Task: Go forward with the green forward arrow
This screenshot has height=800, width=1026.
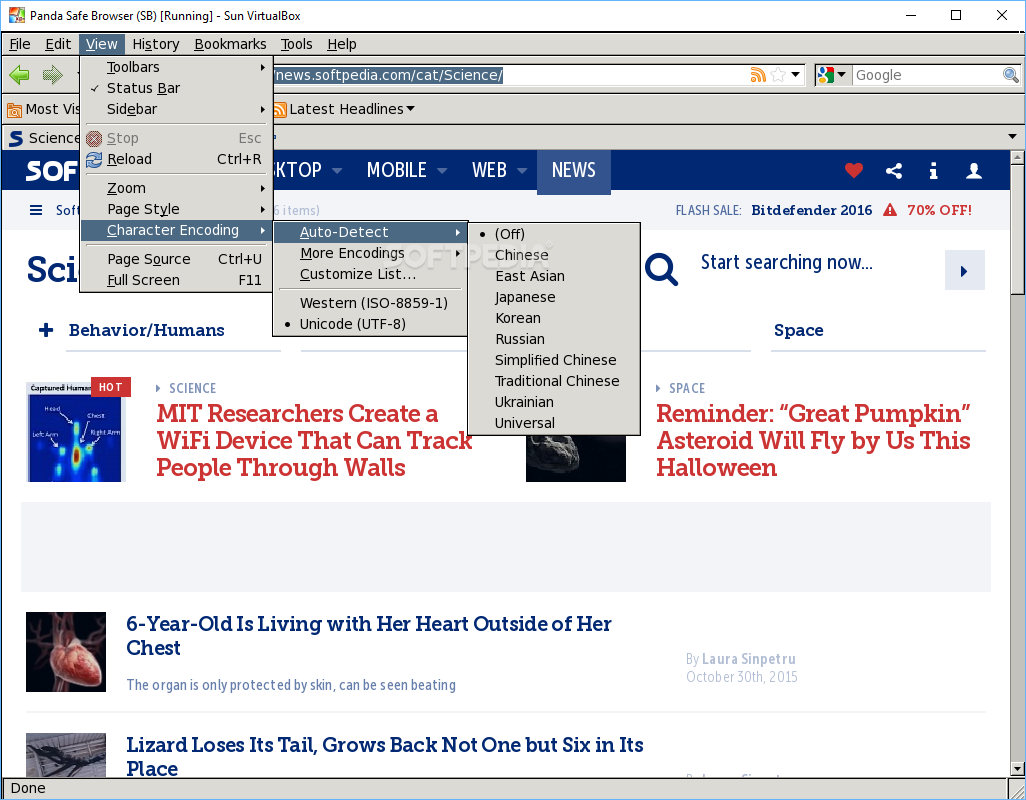Action: [x=52, y=75]
